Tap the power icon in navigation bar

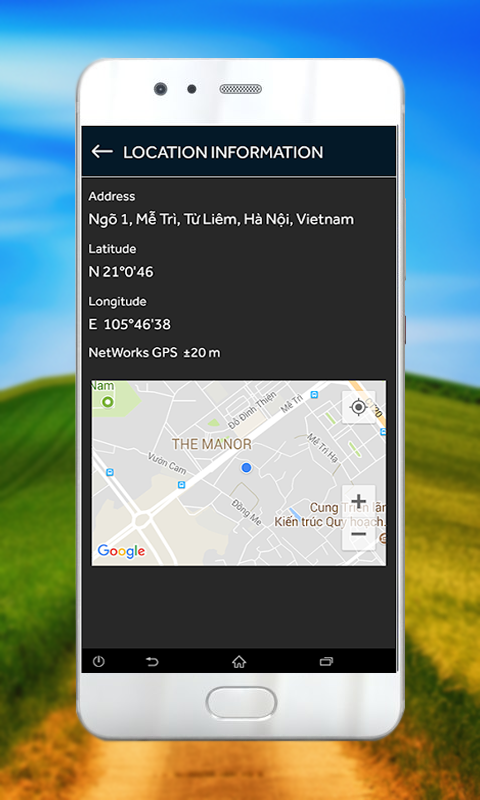pyautogui.click(x=98, y=662)
